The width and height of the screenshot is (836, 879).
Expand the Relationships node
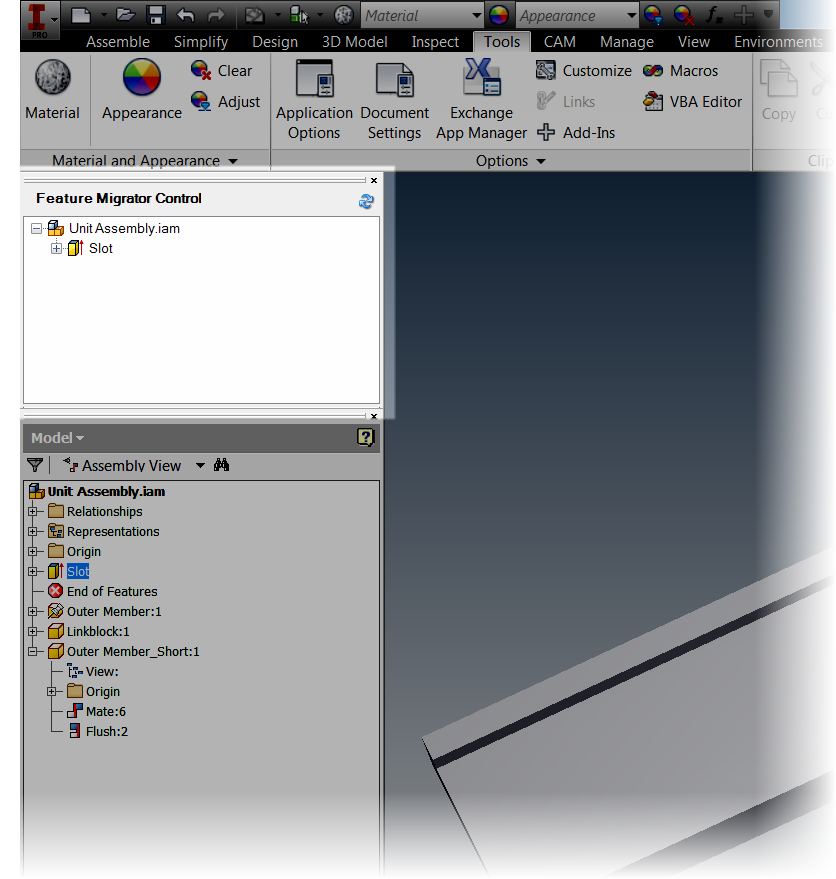coord(32,511)
